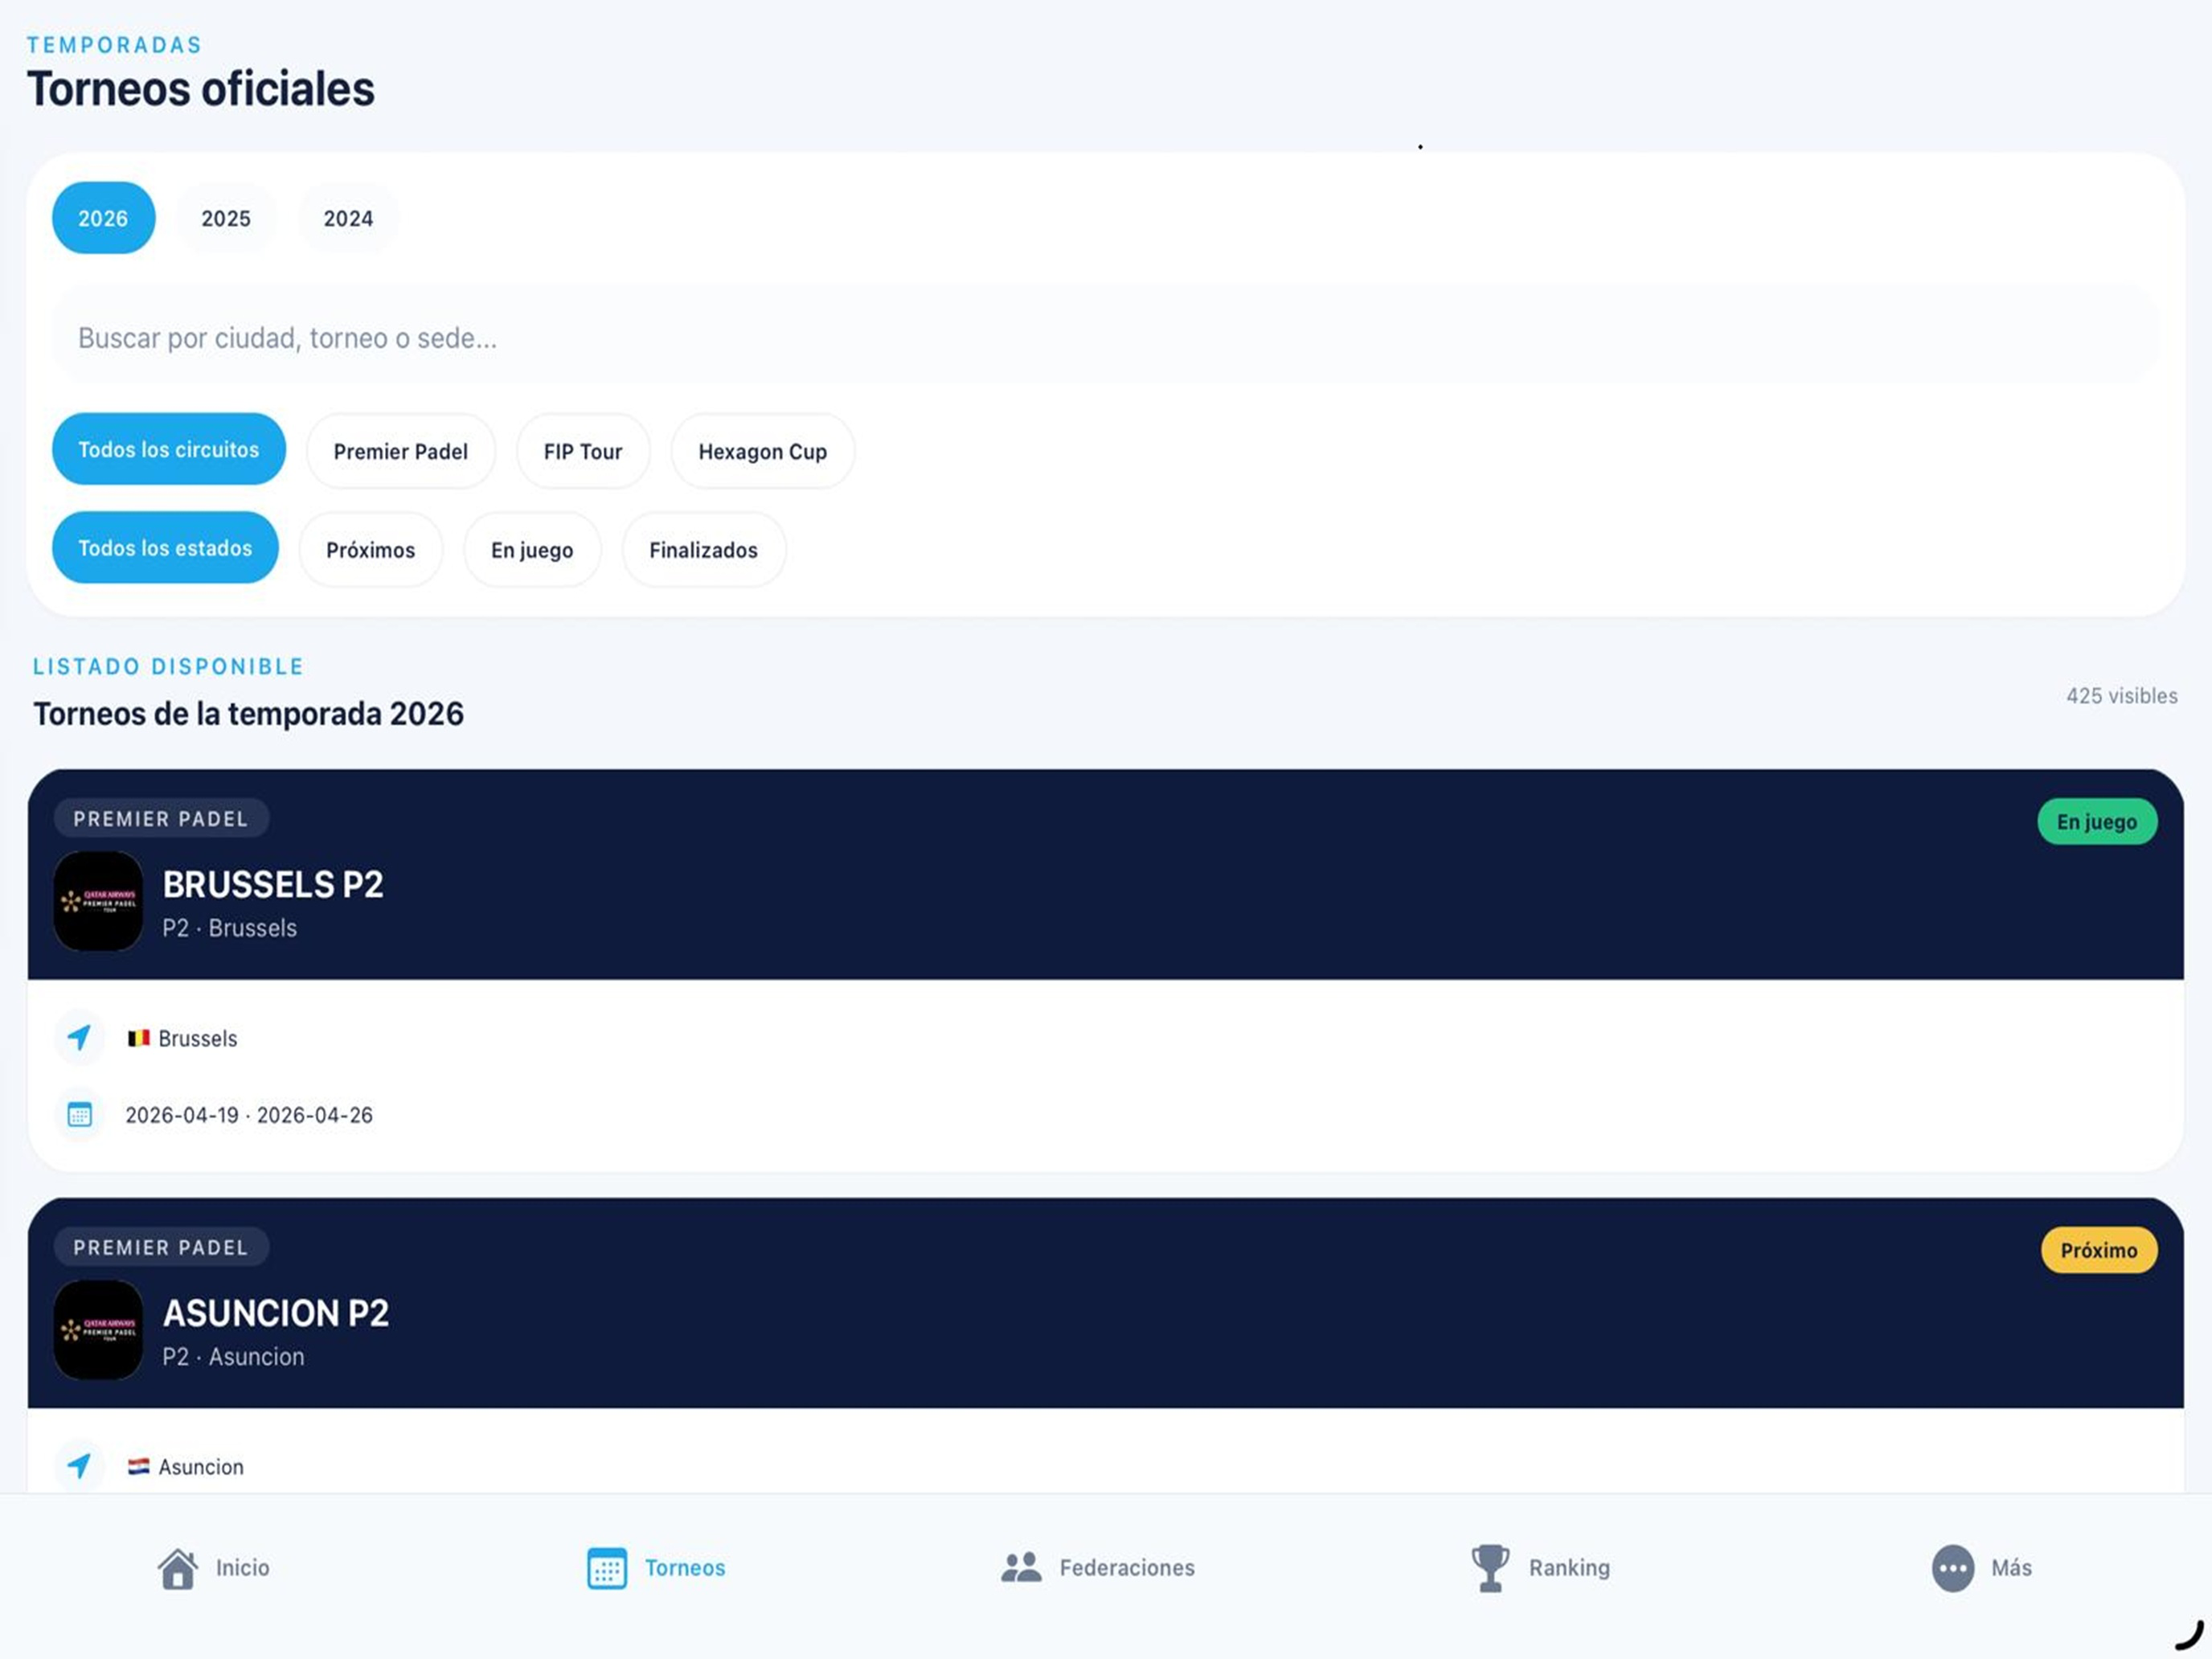Show only Próximos tournaments
Viewport: 2212px width, 1659px height.
click(x=371, y=550)
